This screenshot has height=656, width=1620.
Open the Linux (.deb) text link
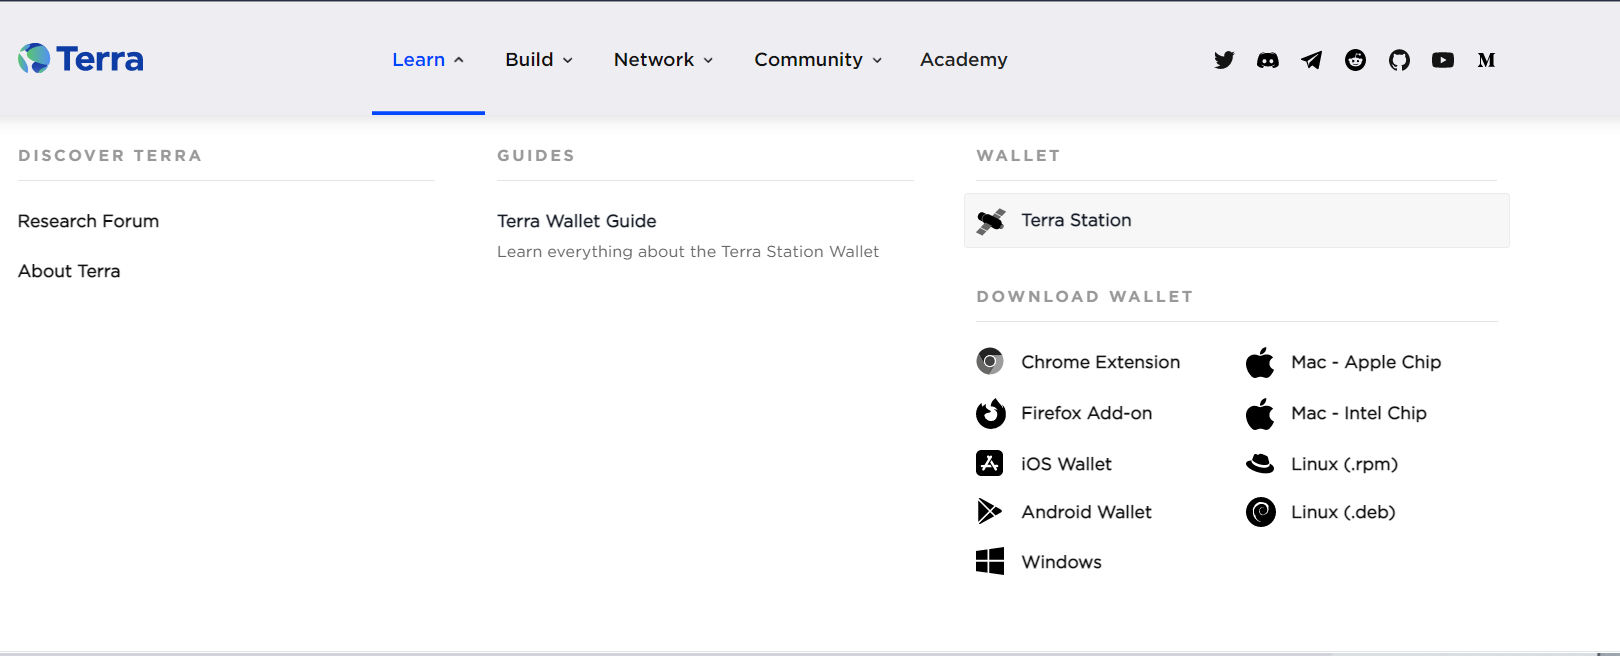1343,512
